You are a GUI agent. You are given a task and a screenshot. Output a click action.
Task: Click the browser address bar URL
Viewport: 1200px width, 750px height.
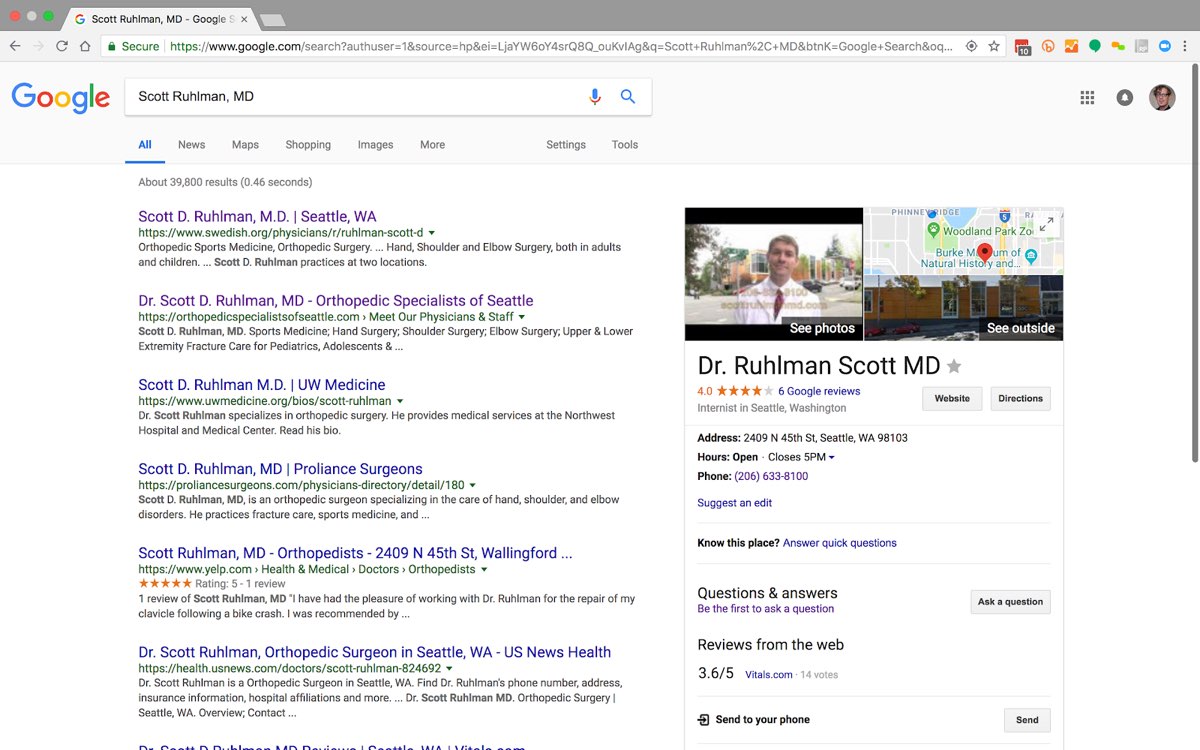[x=560, y=46]
